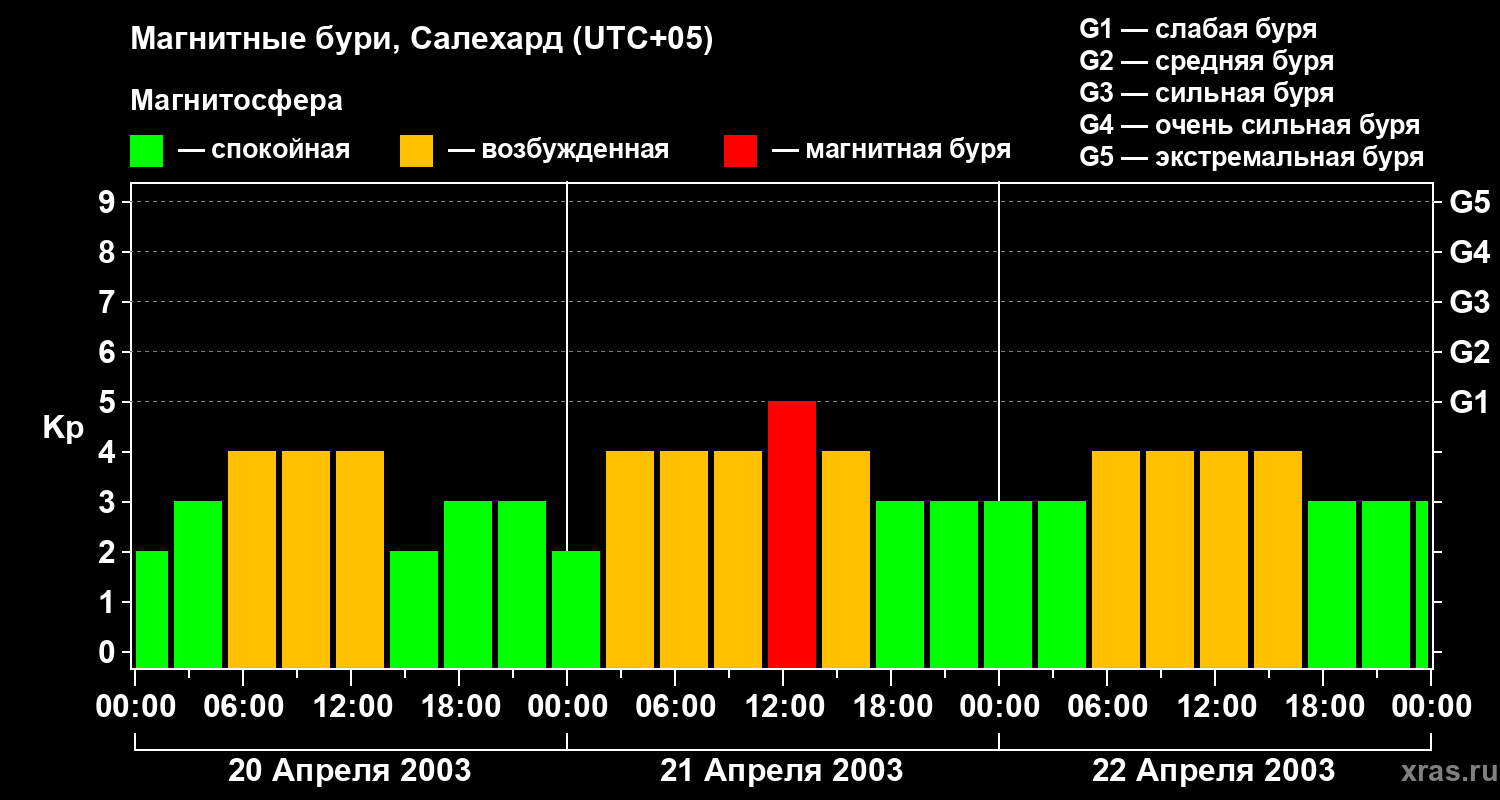Click the '06:00' tick label under 20 April
This screenshot has height=800, width=1500.
243,707
